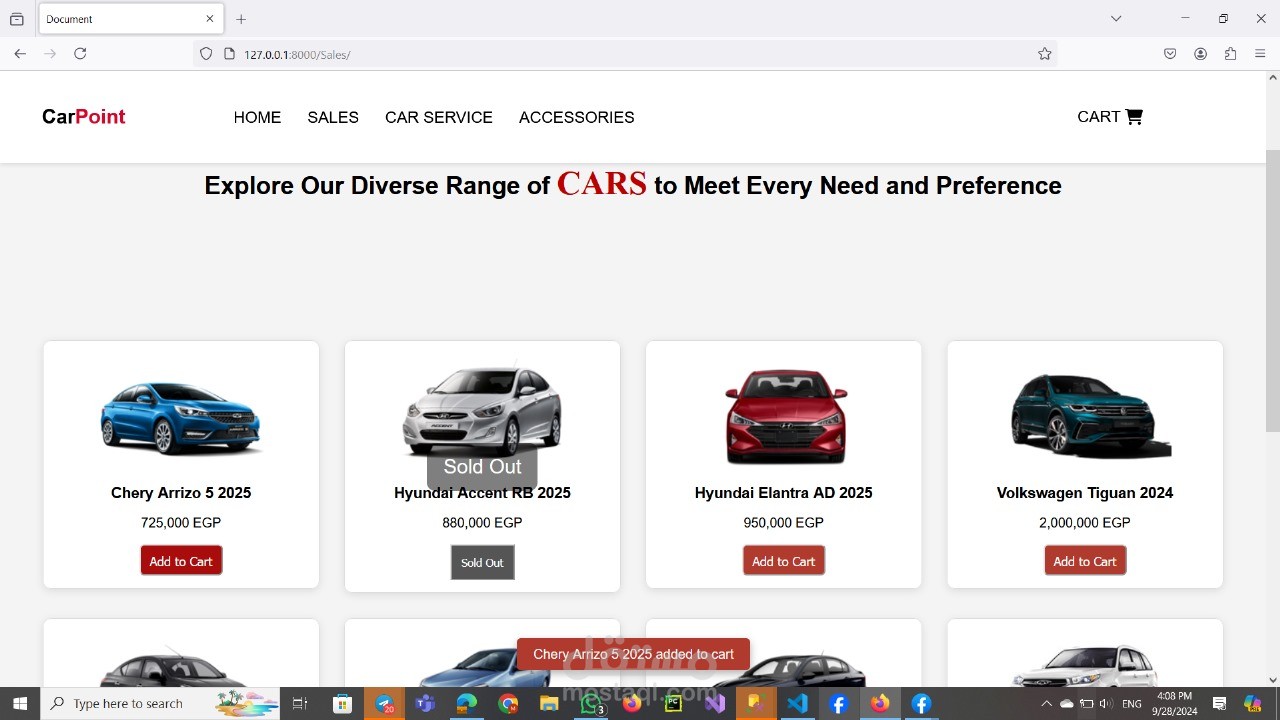This screenshot has width=1280, height=720.
Task: Open the CART shopping cart icon
Action: pyautogui.click(x=1133, y=117)
